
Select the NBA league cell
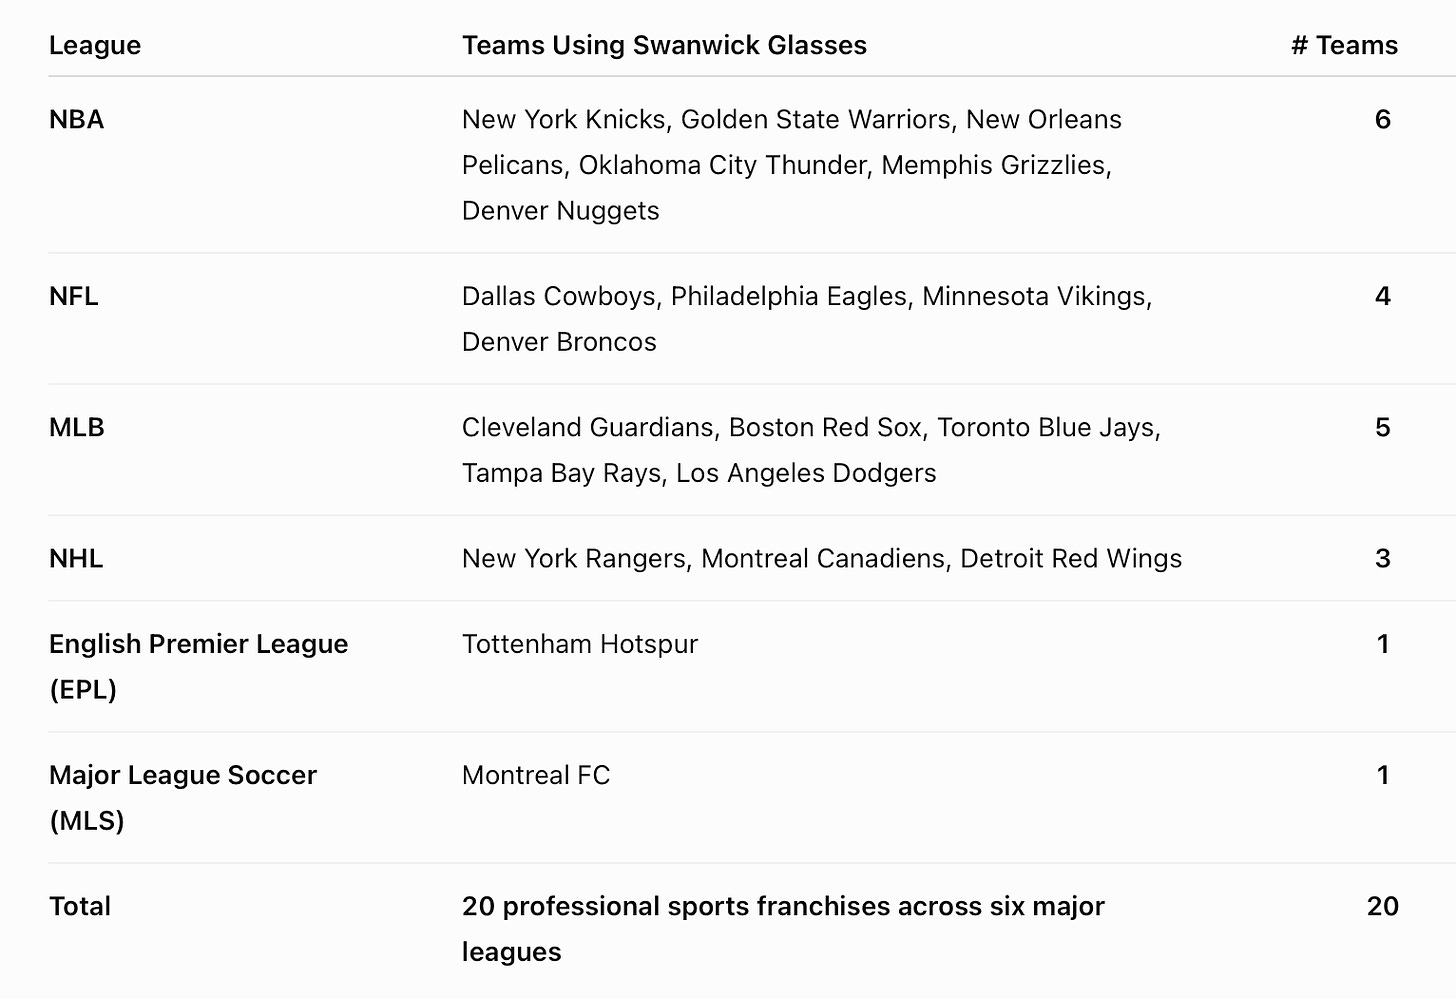77,119
